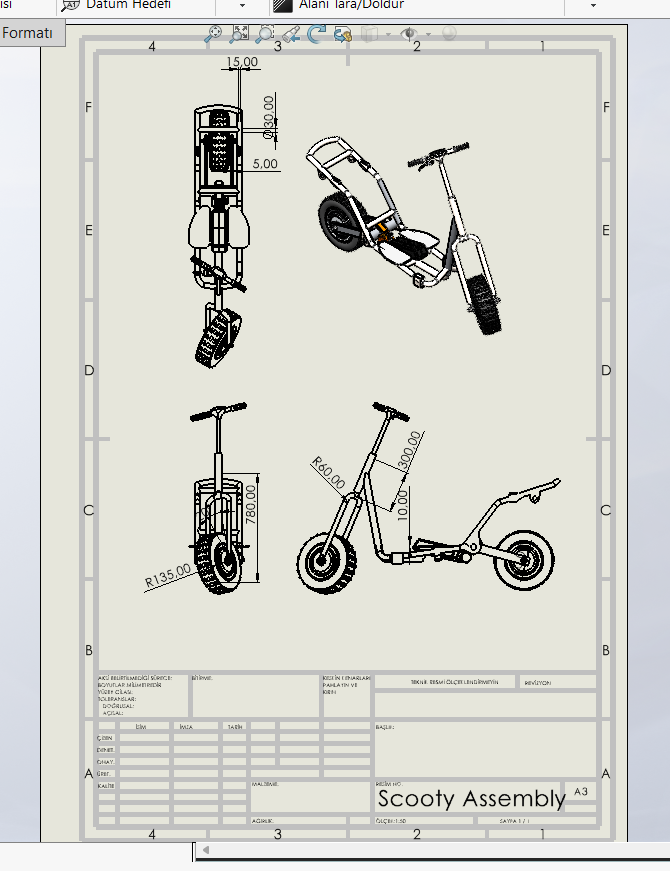Click the horizontal scrollbar's left arrow

click(x=206, y=850)
